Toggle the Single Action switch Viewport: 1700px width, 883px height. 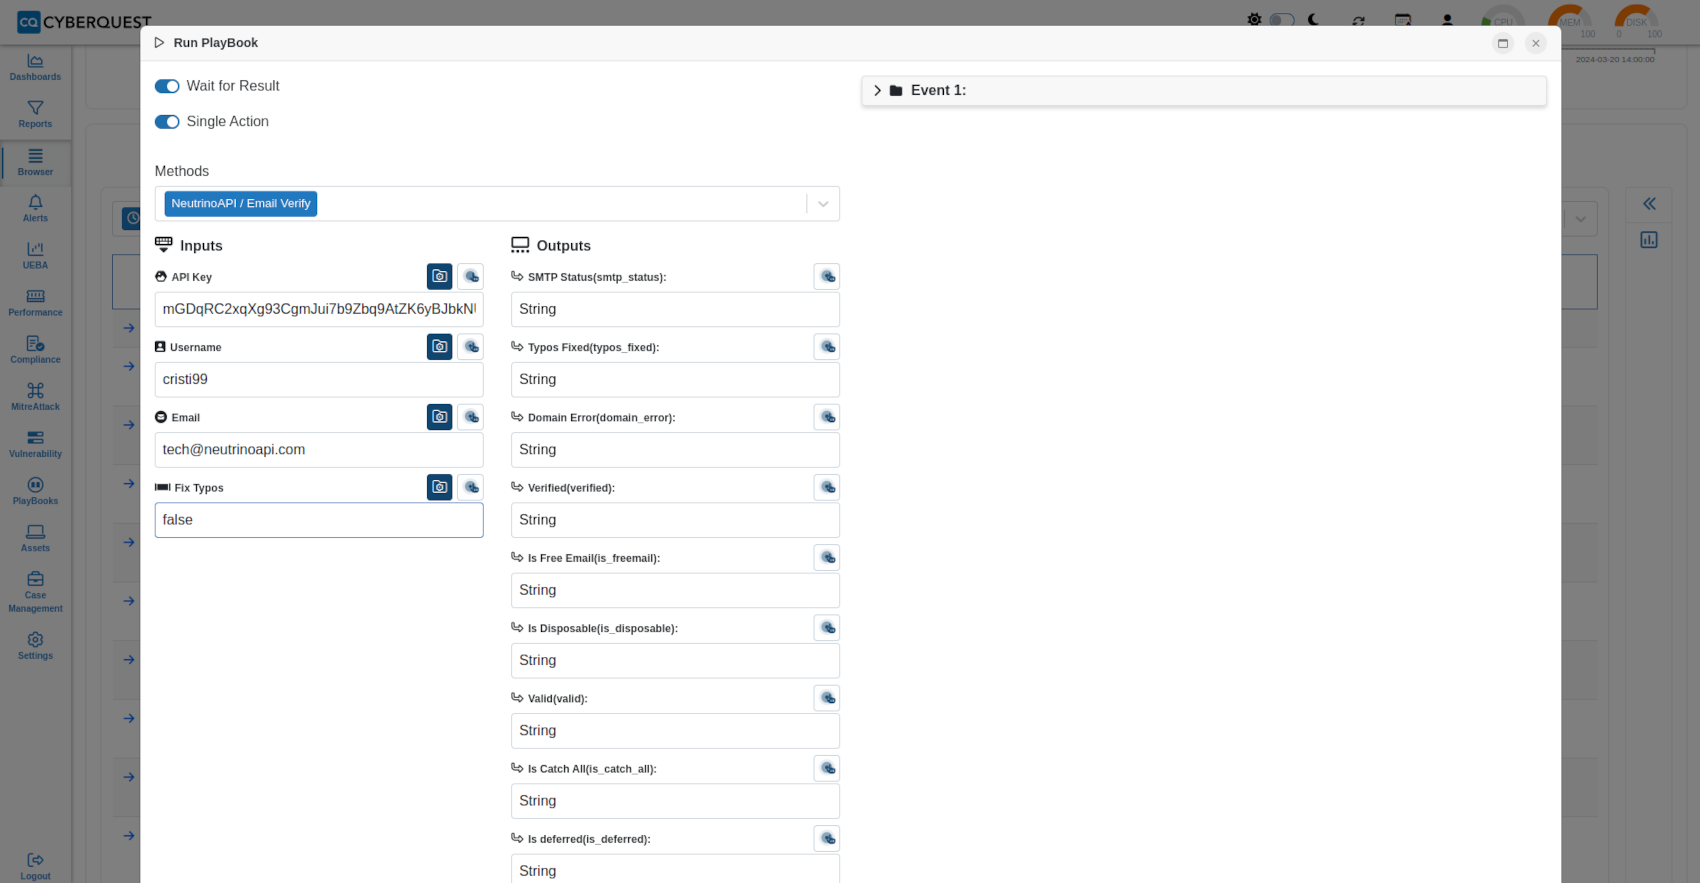tap(167, 122)
